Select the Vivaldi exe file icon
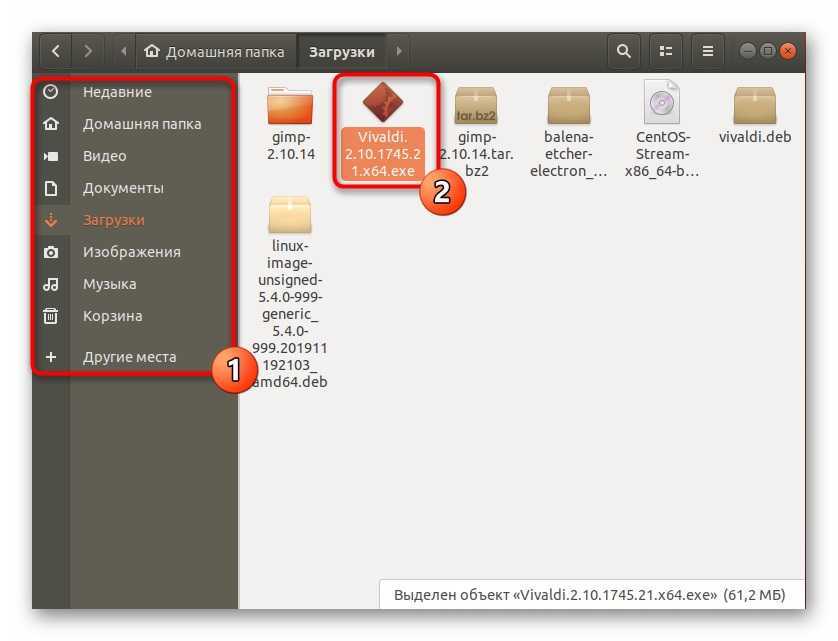Image resolution: width=838 pixels, height=641 pixels. pos(383,103)
